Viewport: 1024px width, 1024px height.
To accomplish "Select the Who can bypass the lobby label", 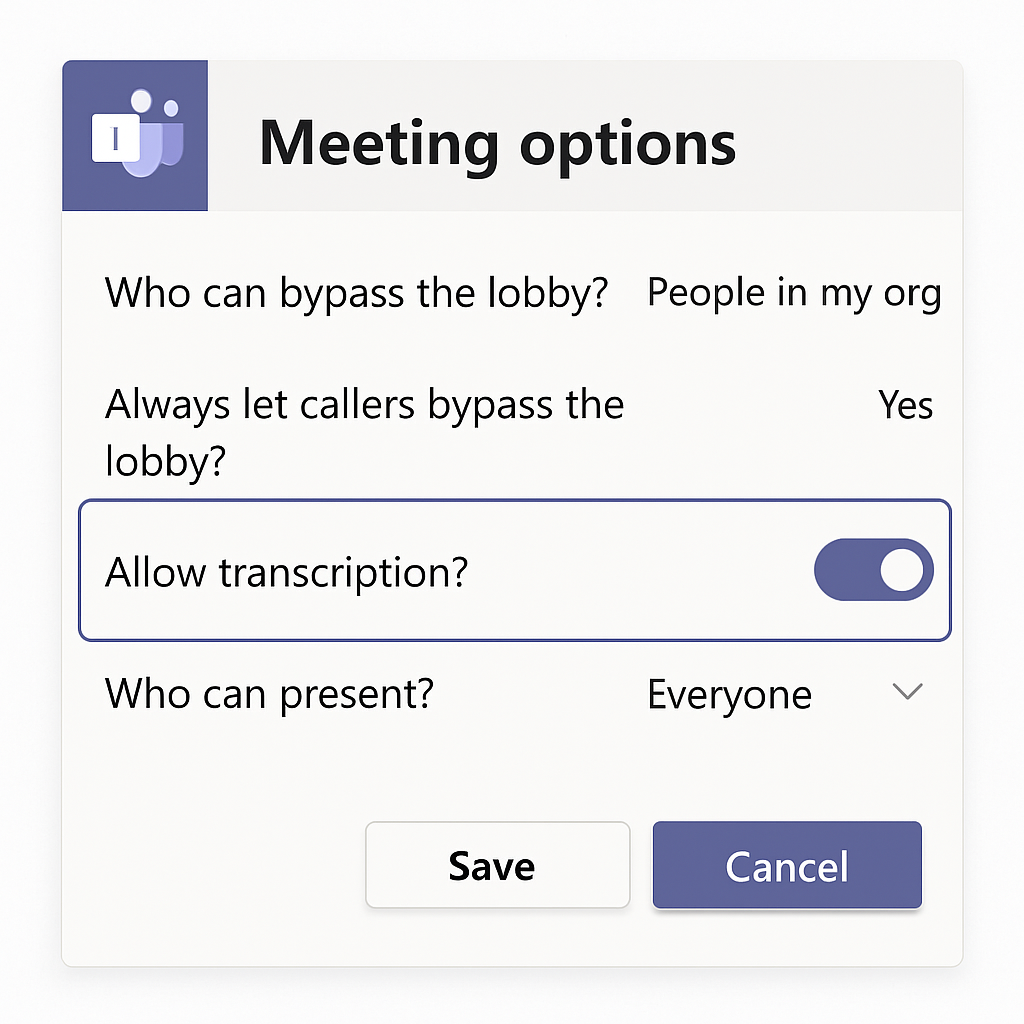I will pos(357,293).
